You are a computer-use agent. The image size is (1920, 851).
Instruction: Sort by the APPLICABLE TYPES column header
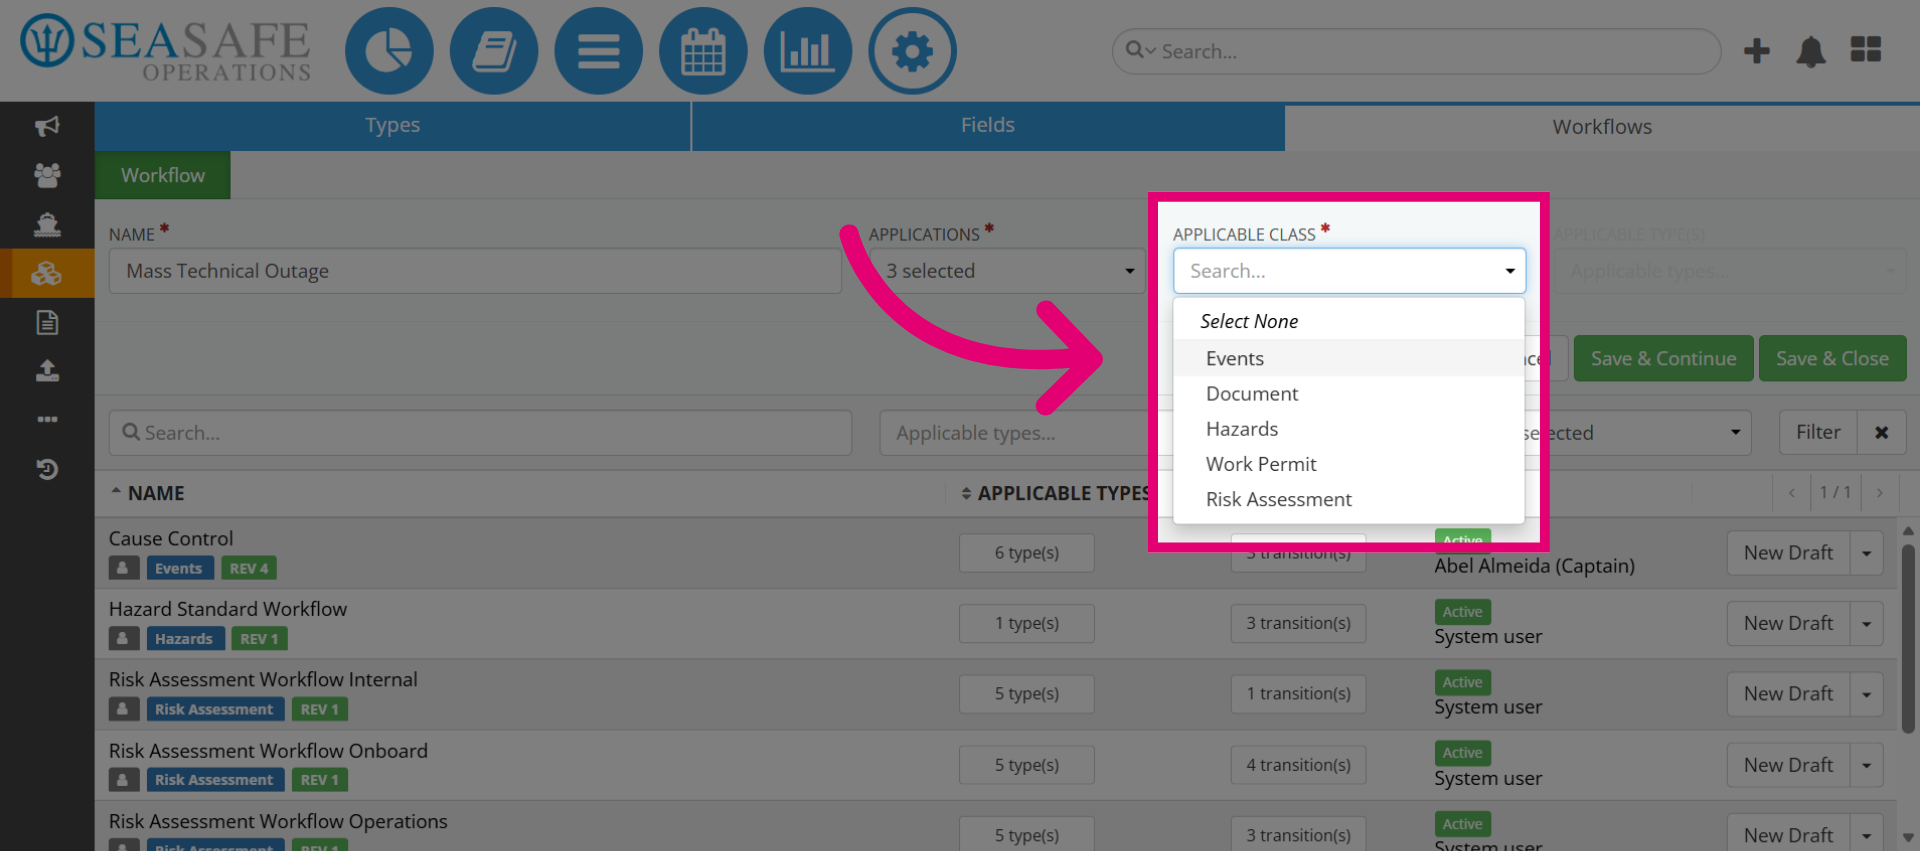point(1055,493)
